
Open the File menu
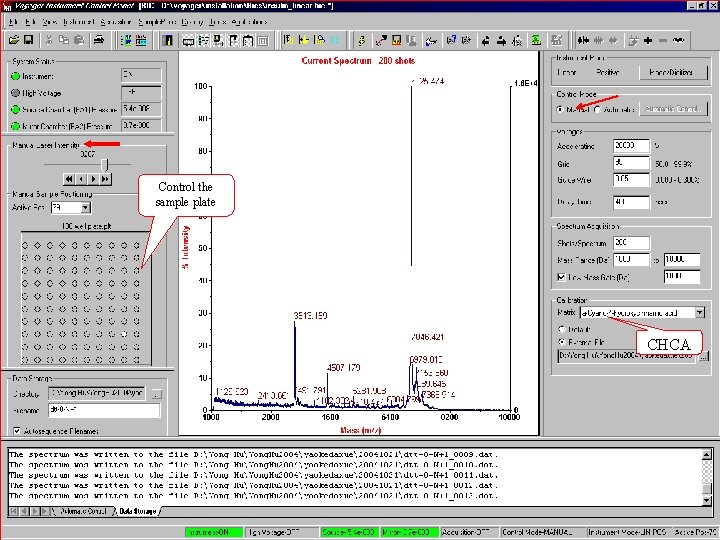13,22
